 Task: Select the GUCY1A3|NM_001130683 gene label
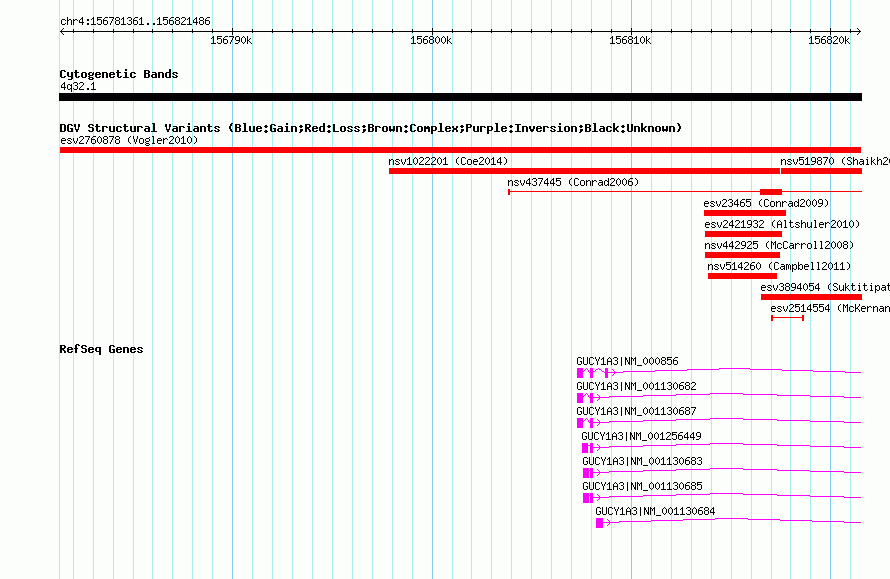click(x=643, y=461)
